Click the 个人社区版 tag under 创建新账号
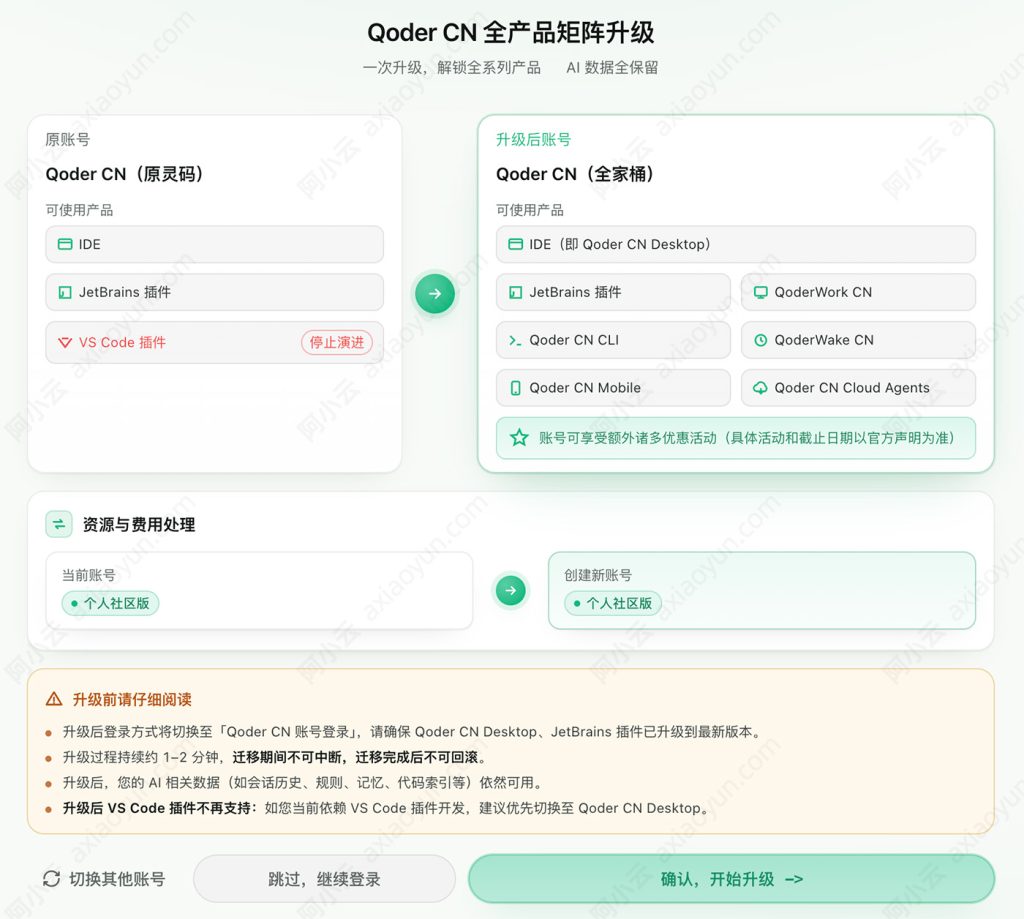 coord(613,604)
